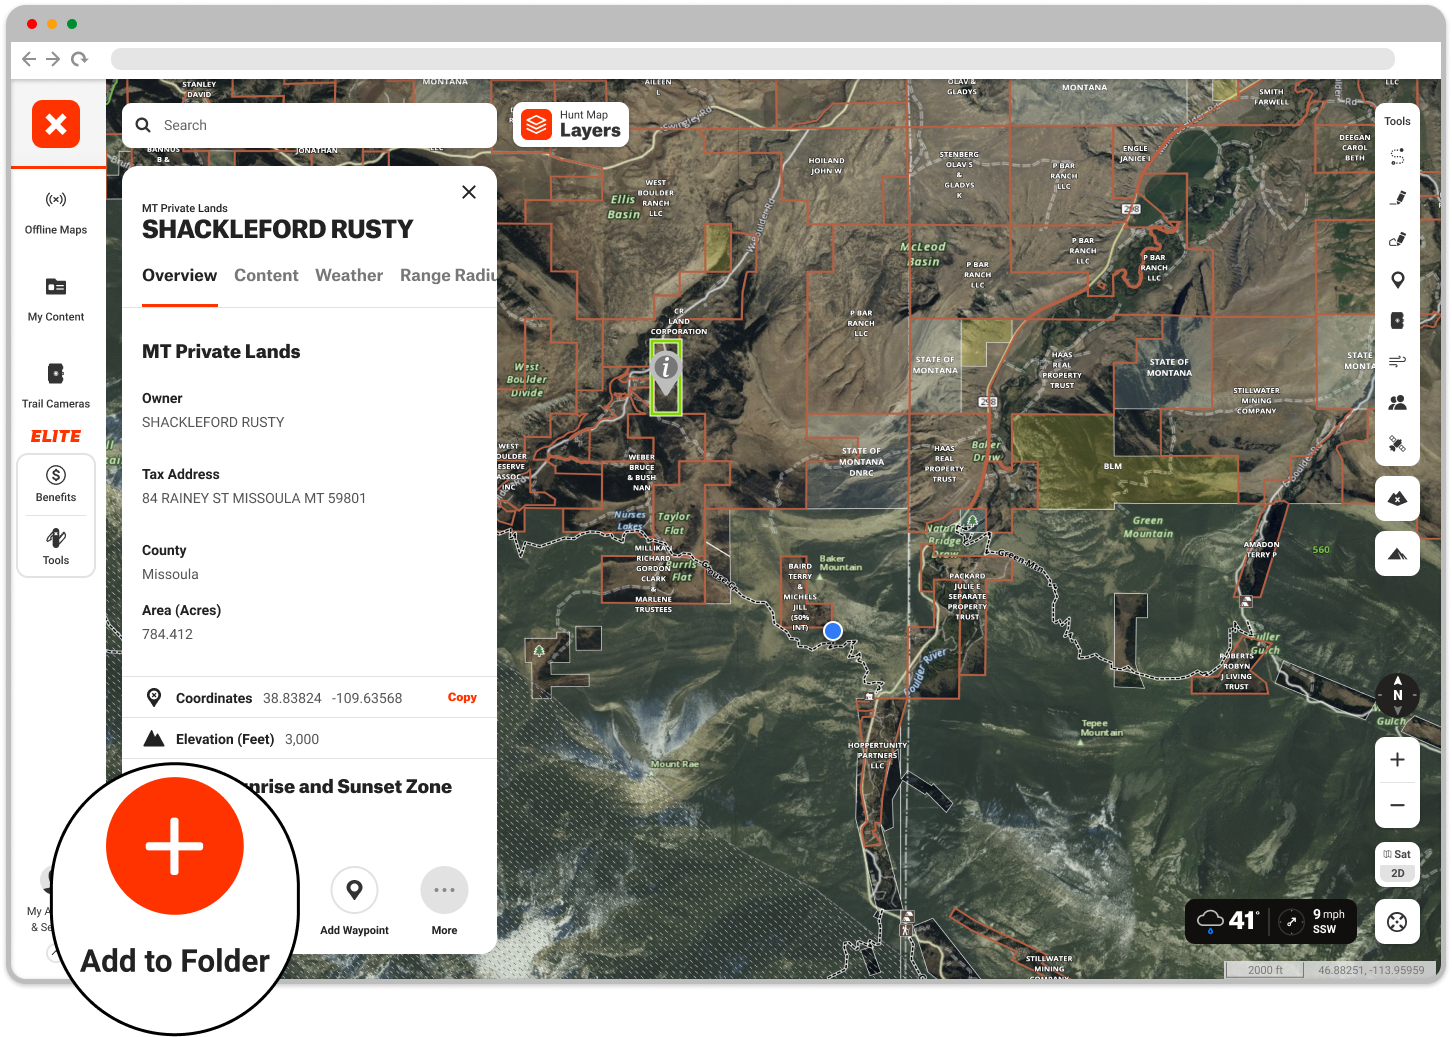
Task: Select the trail camera tool in the Tools panel
Action: point(1397,321)
